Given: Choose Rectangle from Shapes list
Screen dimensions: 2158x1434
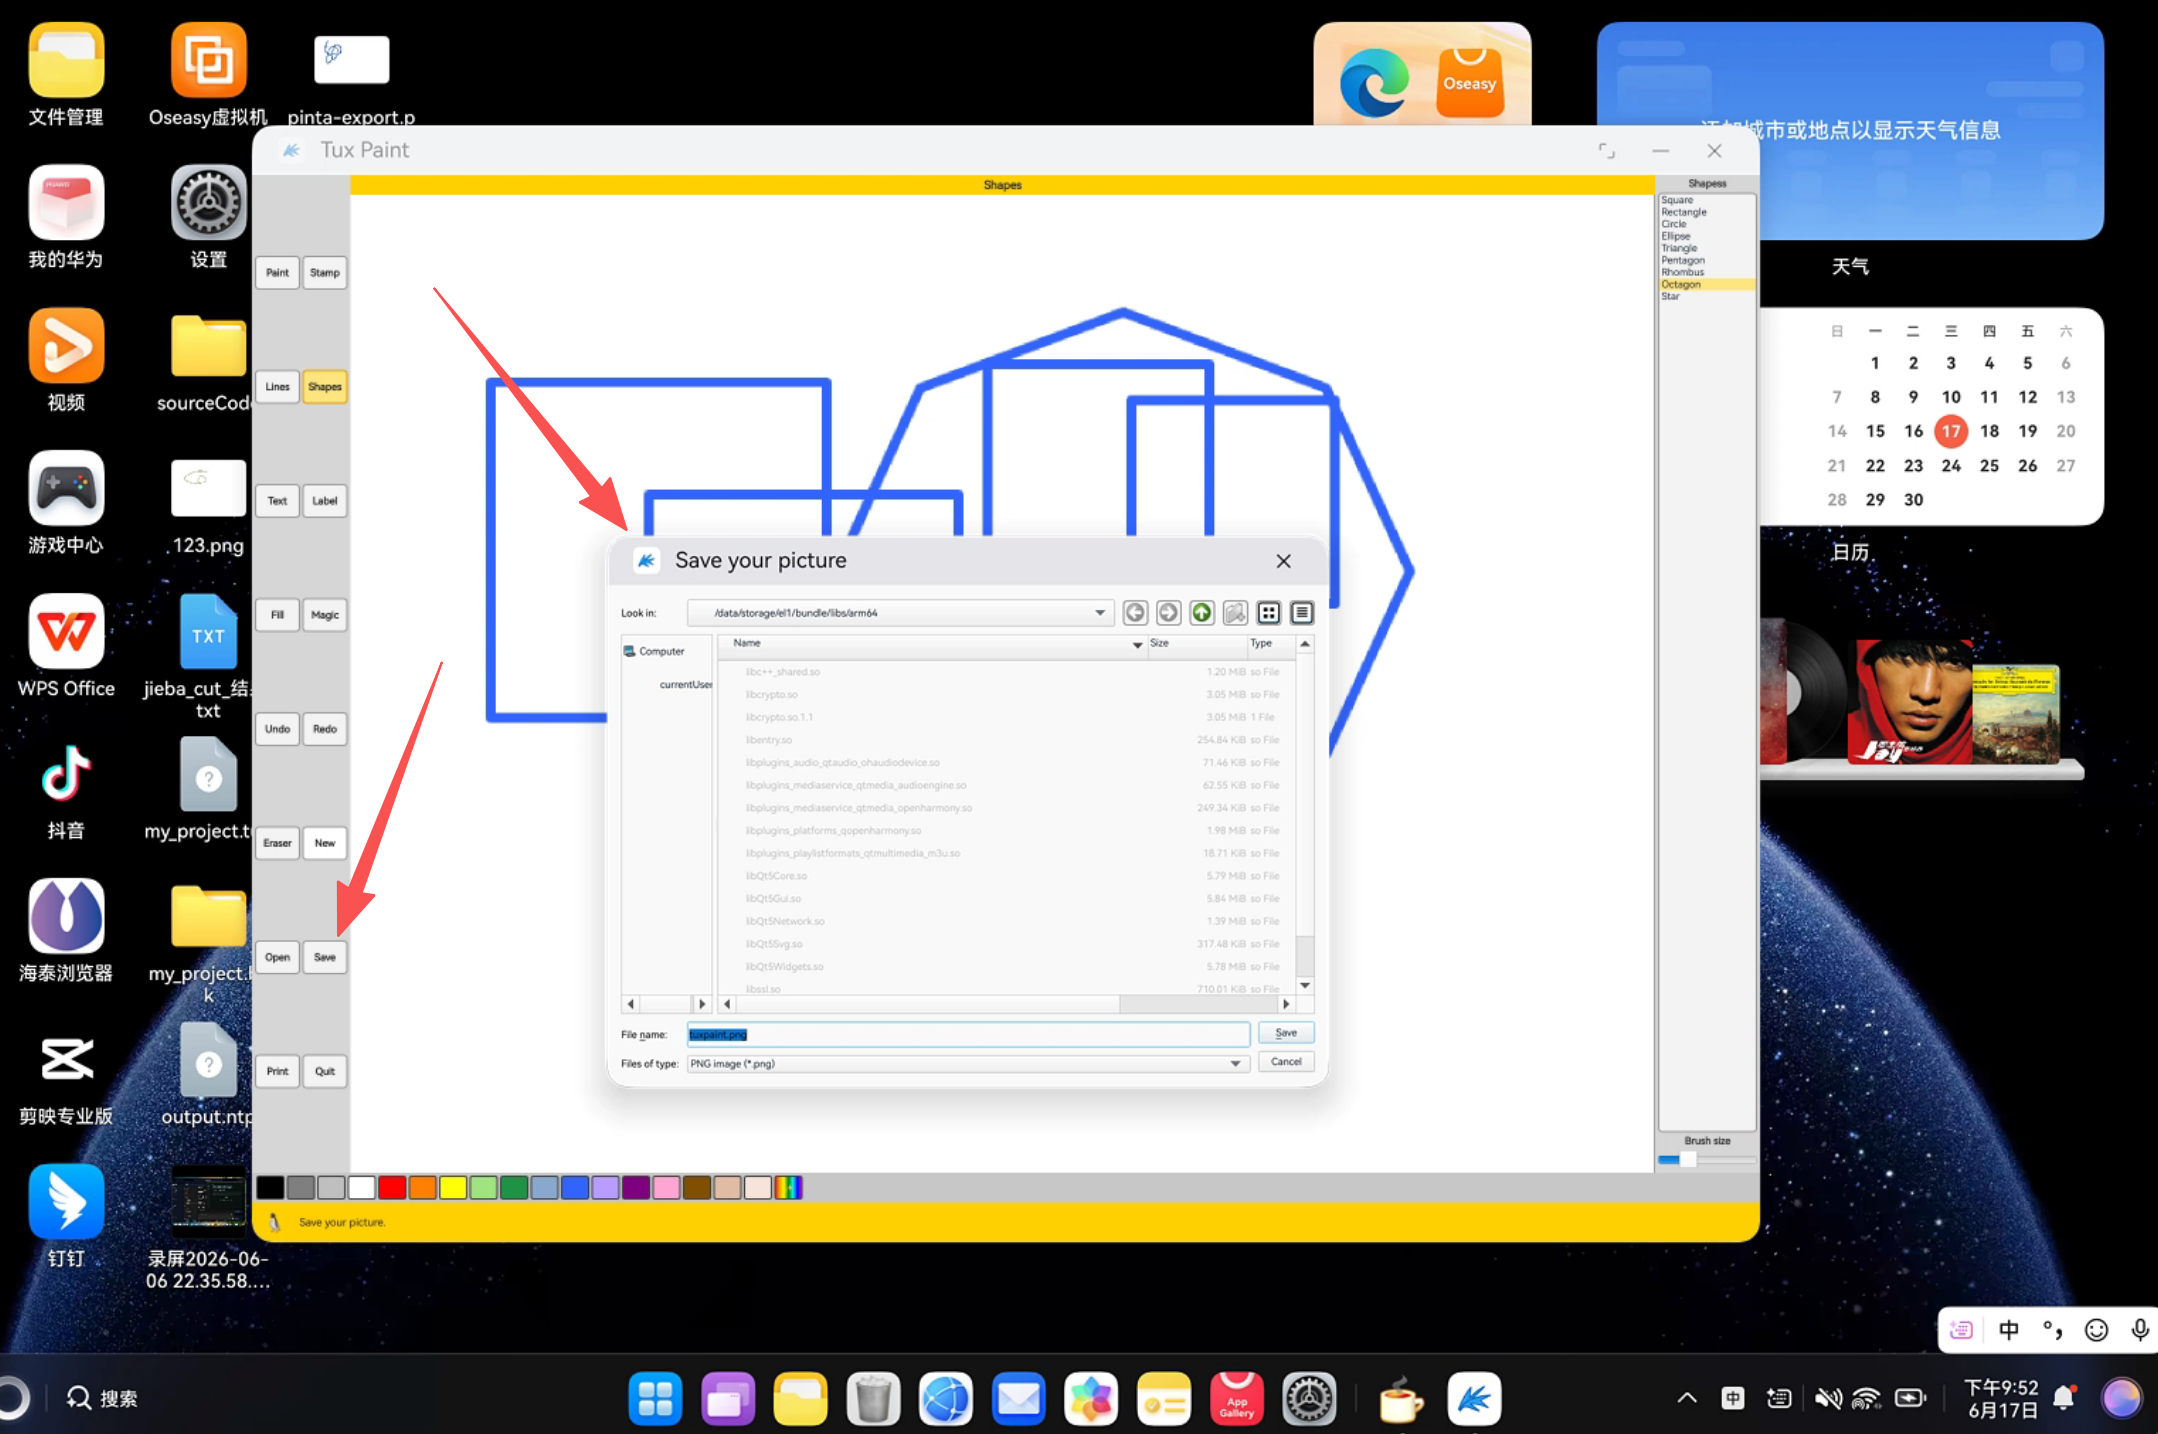Looking at the screenshot, I should [x=1706, y=212].
